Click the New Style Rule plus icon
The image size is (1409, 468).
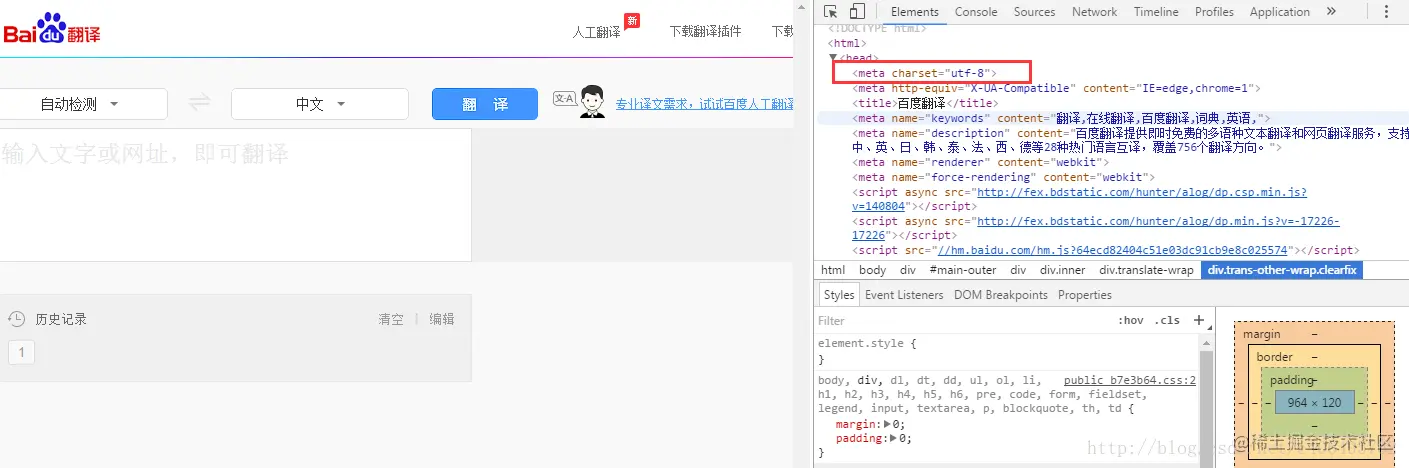[1199, 320]
